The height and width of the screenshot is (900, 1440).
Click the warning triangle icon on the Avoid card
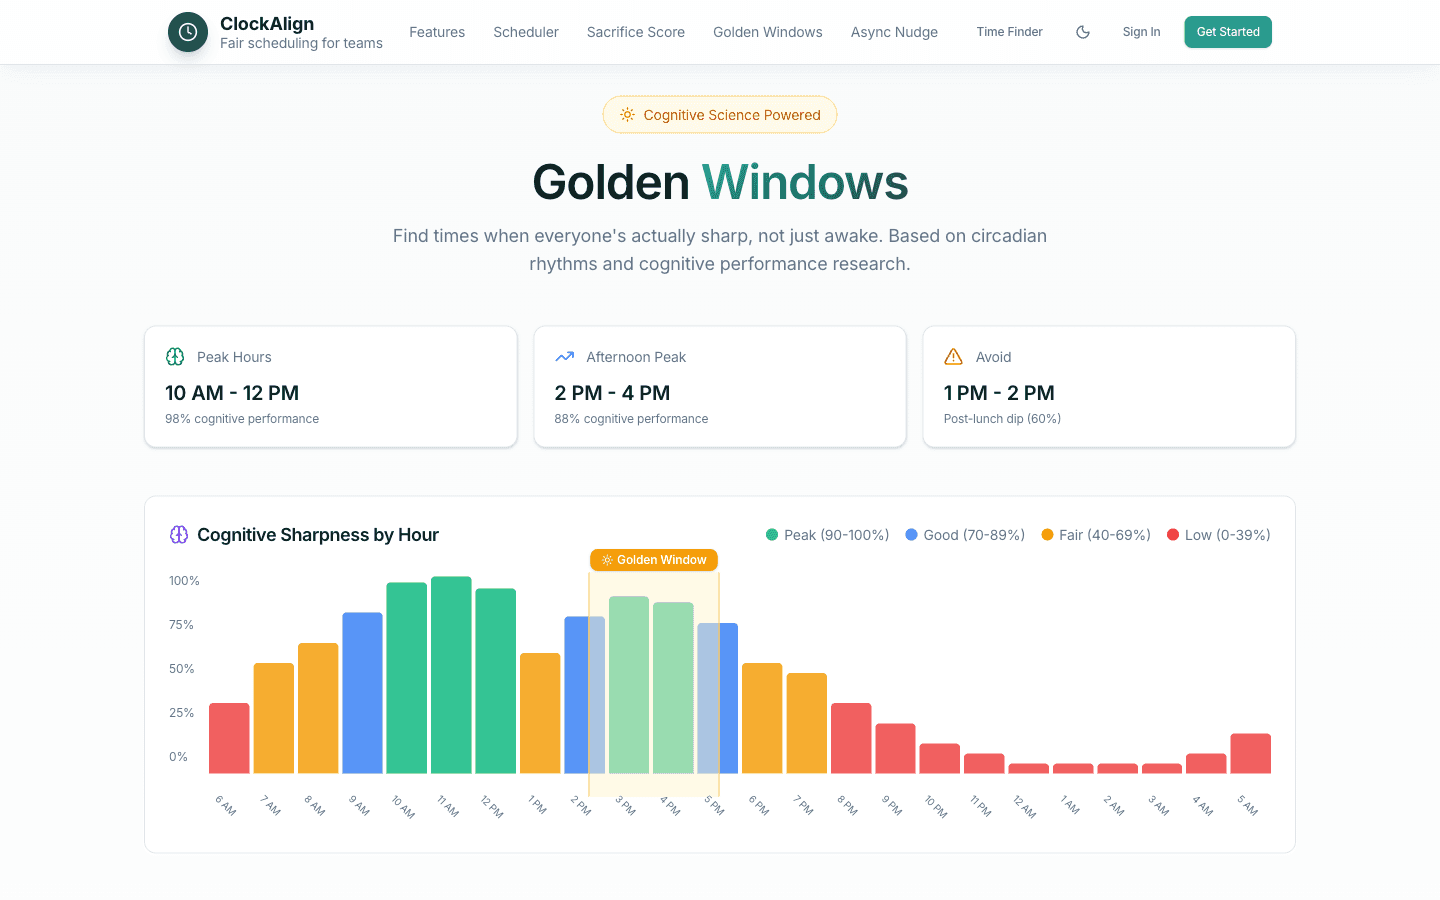953,356
